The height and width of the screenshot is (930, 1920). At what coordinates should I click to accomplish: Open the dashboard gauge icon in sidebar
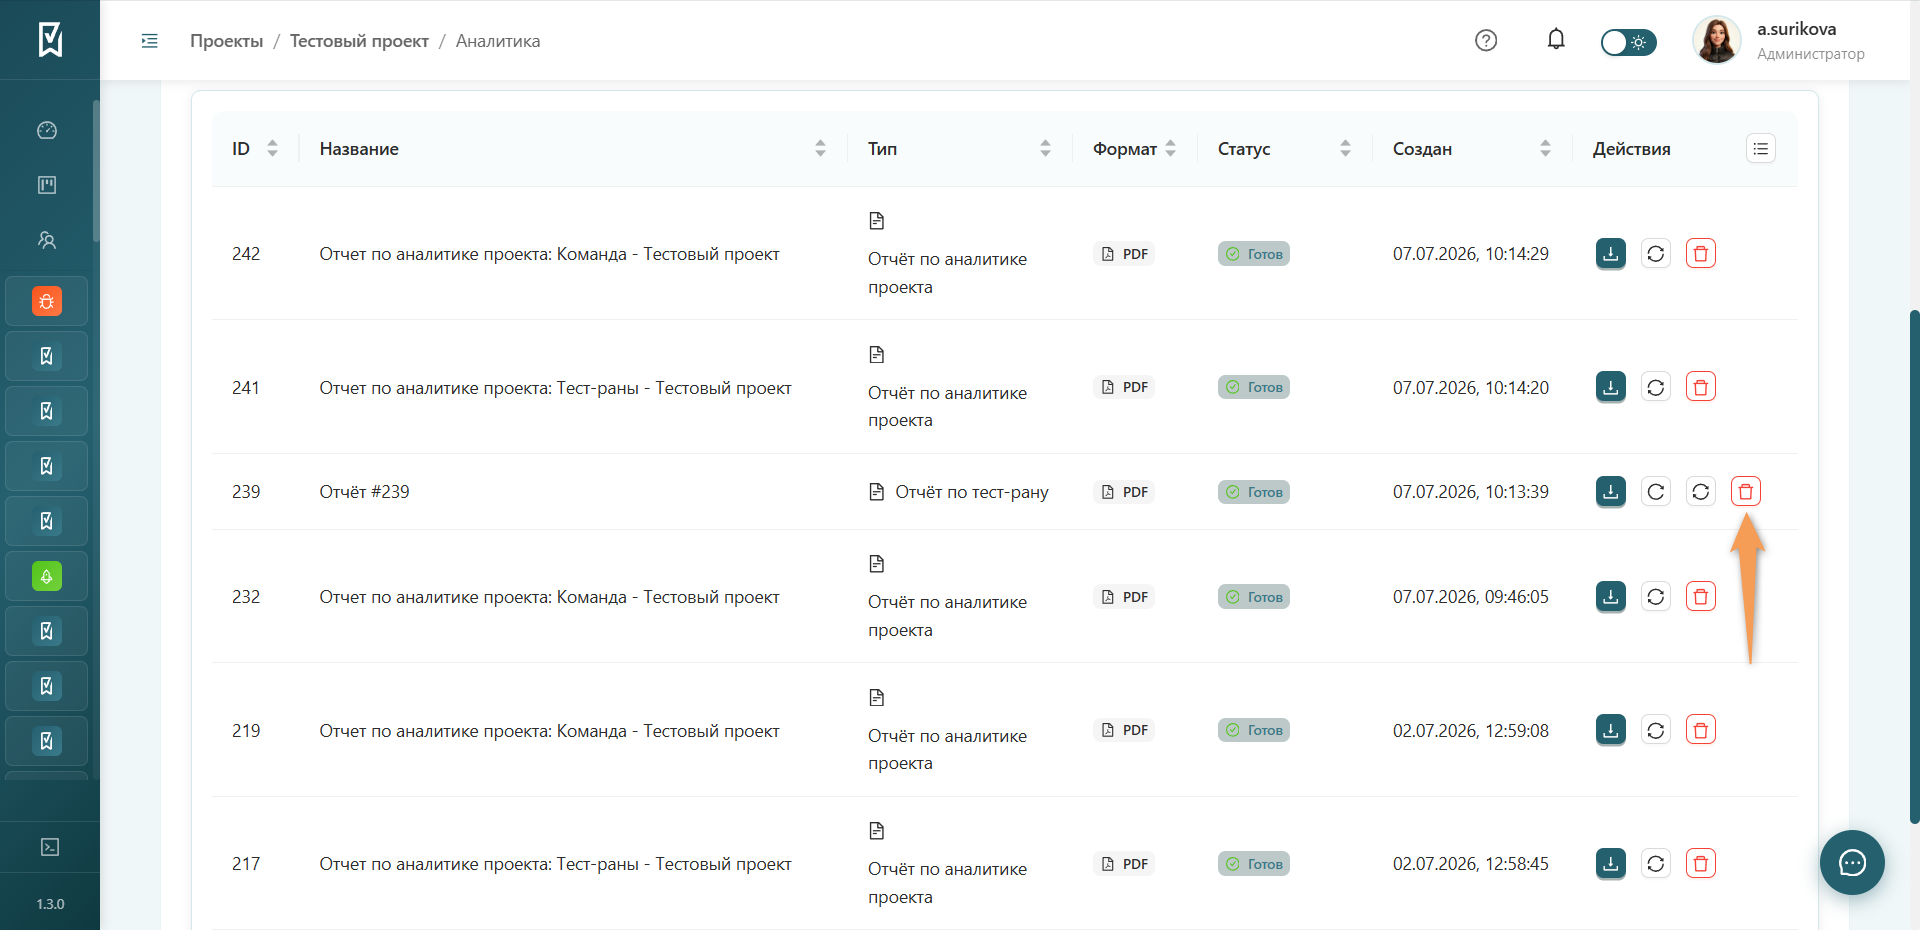coord(47,130)
